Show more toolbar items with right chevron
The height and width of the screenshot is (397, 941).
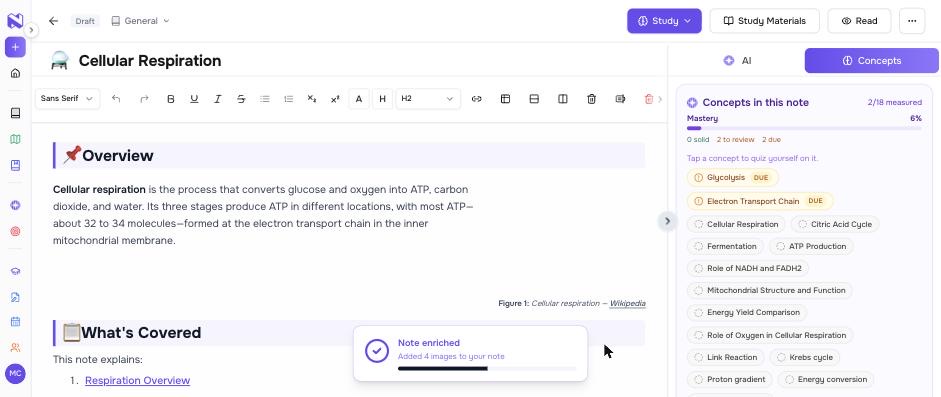[660, 99]
